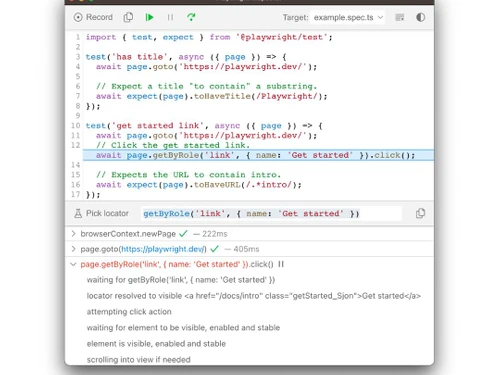500x375 pixels.
Task: Click the import statement on line 1
Action: pyautogui.click(x=209, y=37)
